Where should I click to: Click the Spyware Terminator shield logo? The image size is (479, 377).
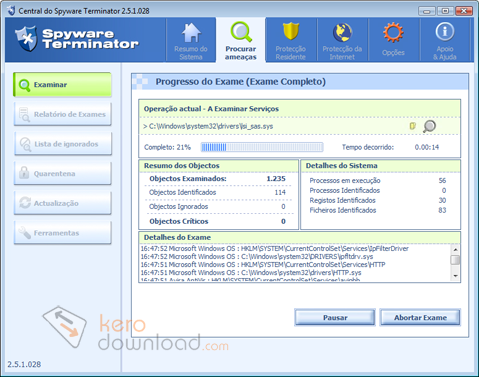pyautogui.click(x=26, y=39)
